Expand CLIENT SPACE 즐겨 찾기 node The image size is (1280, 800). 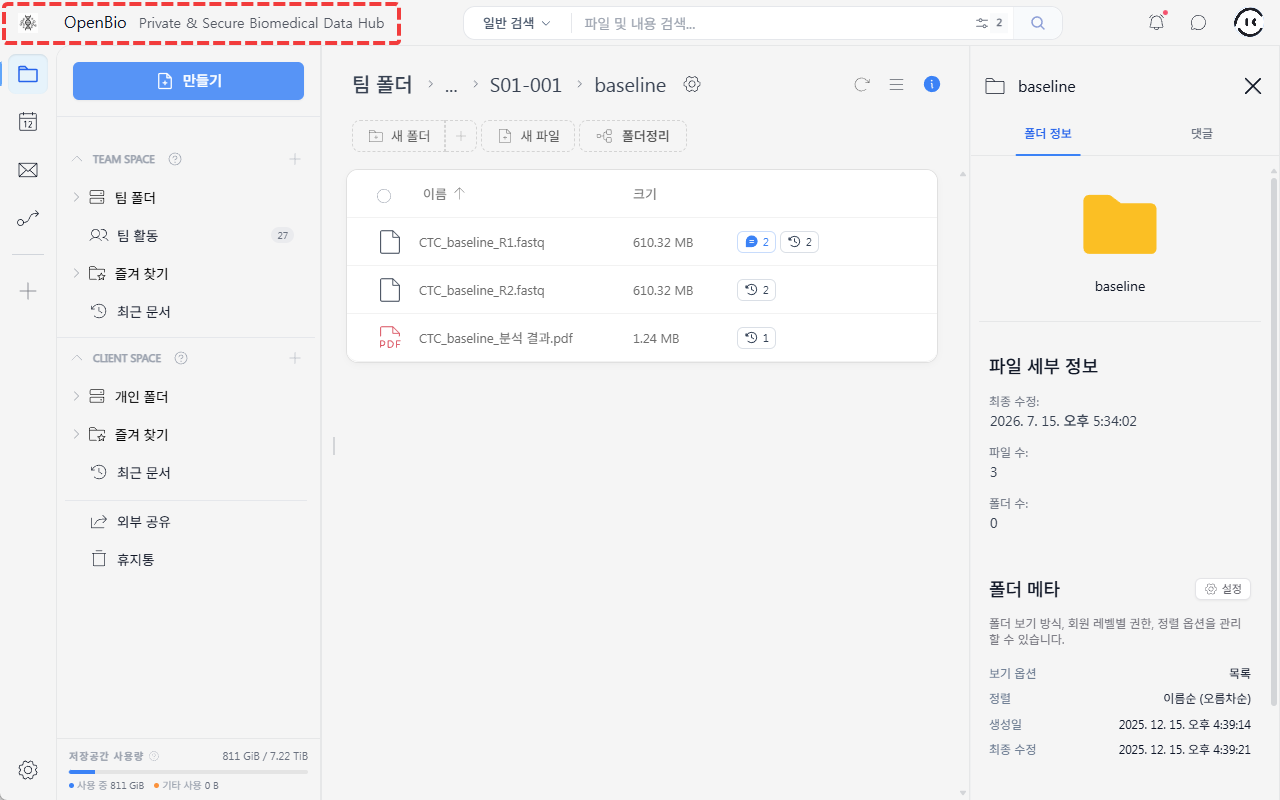76,434
